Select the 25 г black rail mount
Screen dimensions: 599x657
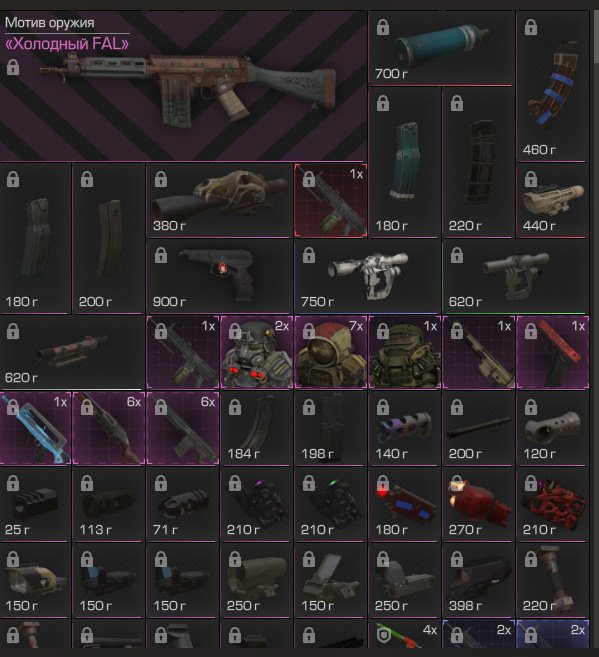pos(35,504)
